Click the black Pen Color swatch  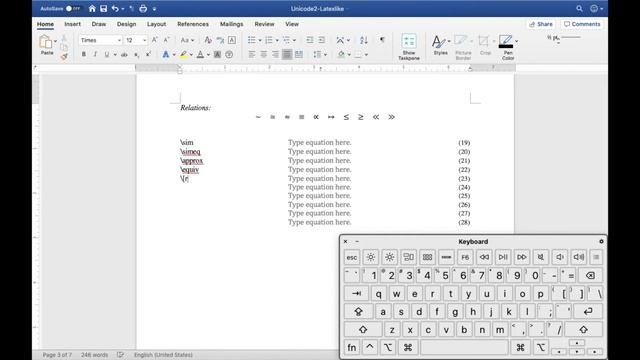506,46
